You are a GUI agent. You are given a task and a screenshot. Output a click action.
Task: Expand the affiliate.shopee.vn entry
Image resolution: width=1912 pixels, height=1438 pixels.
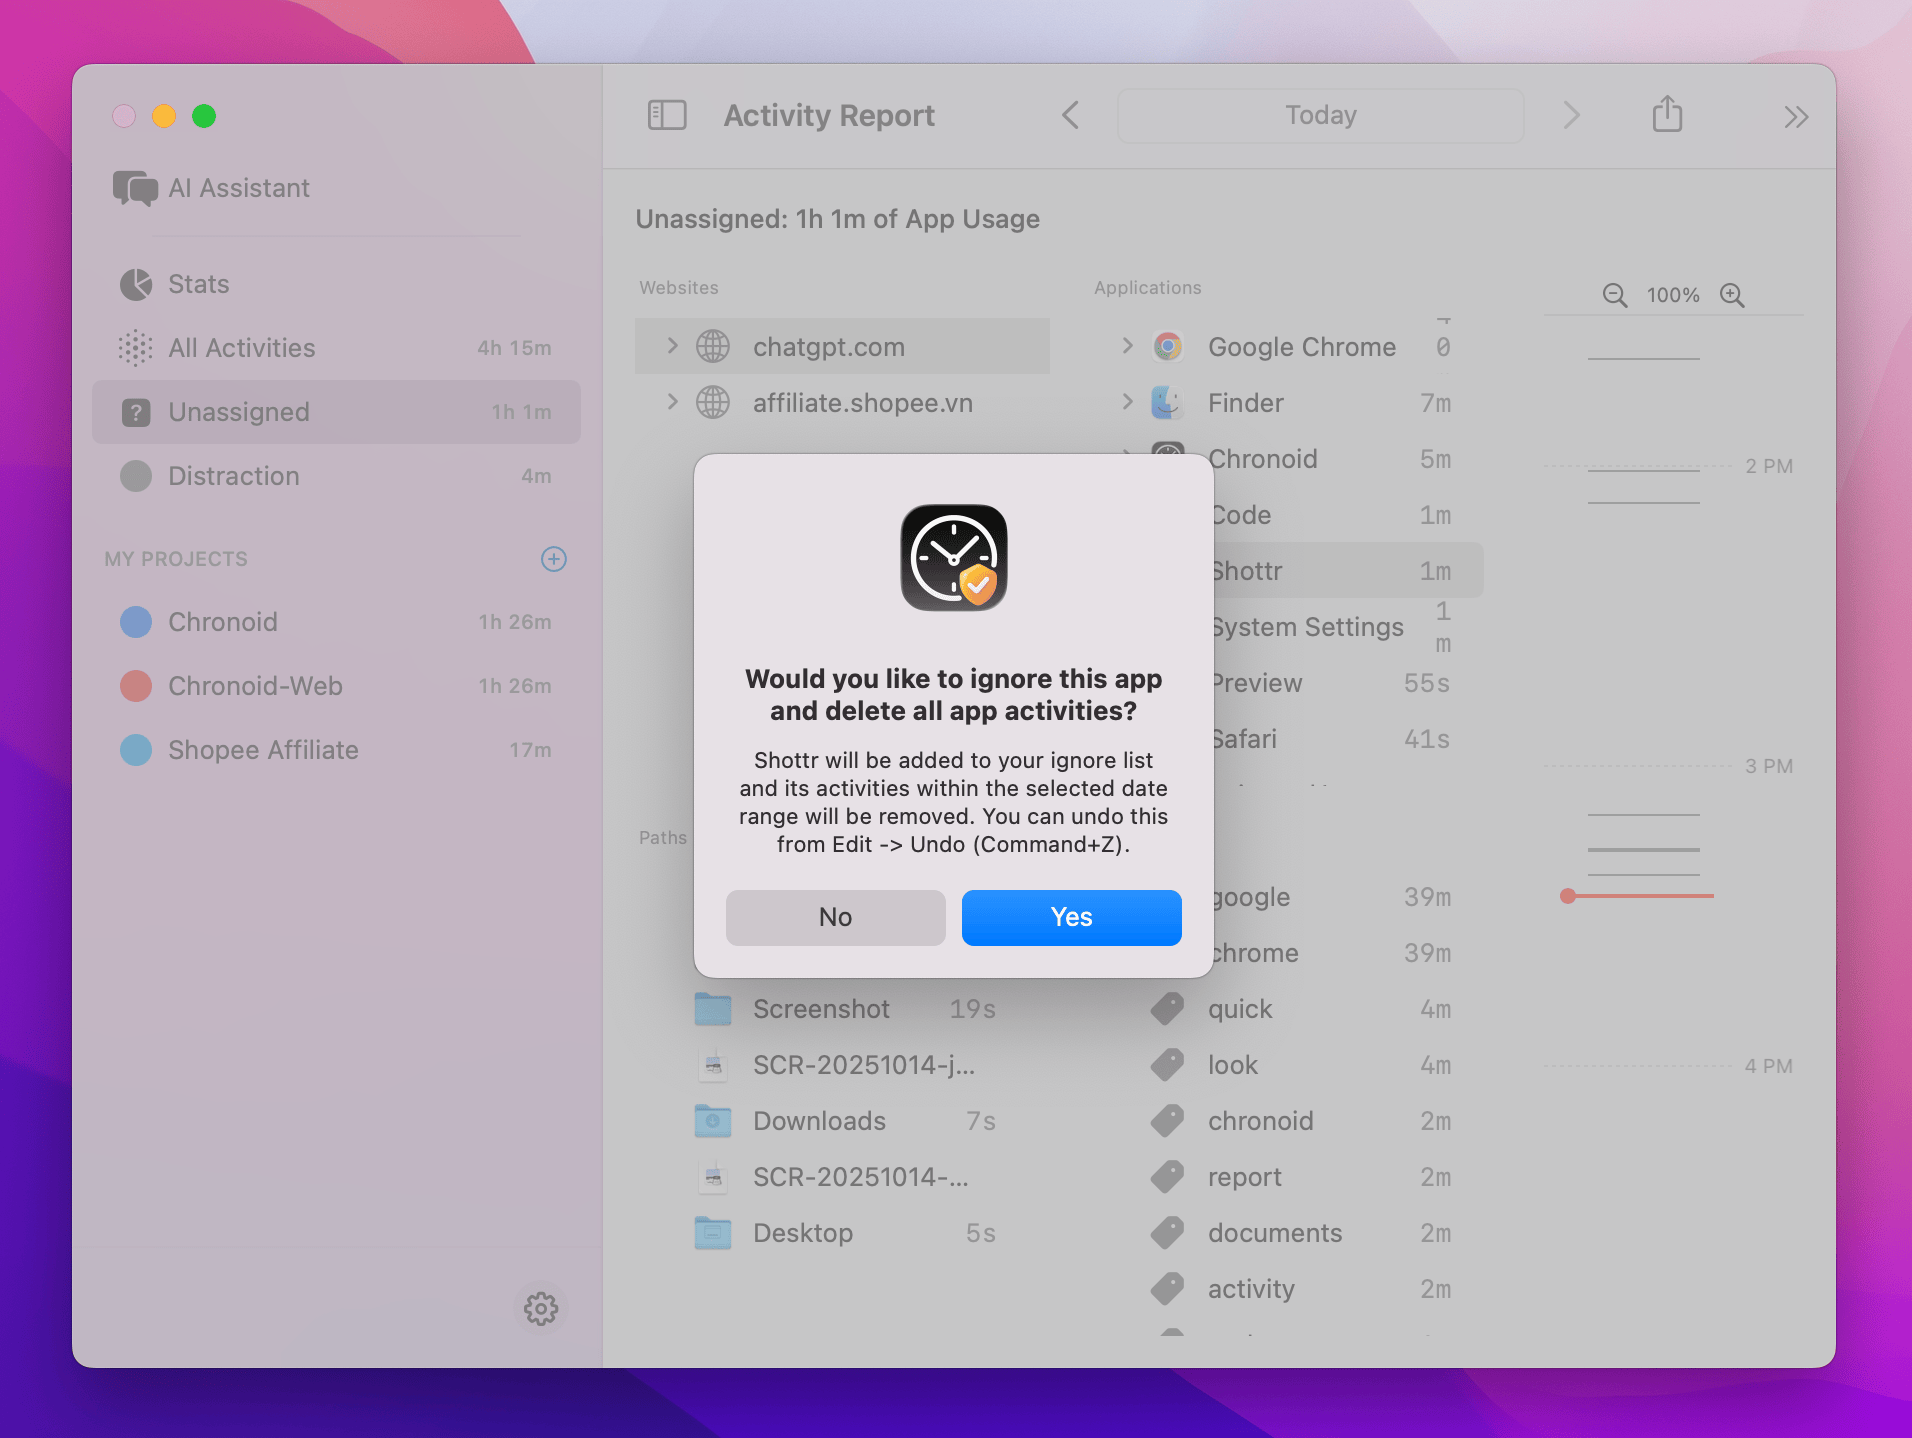tap(672, 402)
